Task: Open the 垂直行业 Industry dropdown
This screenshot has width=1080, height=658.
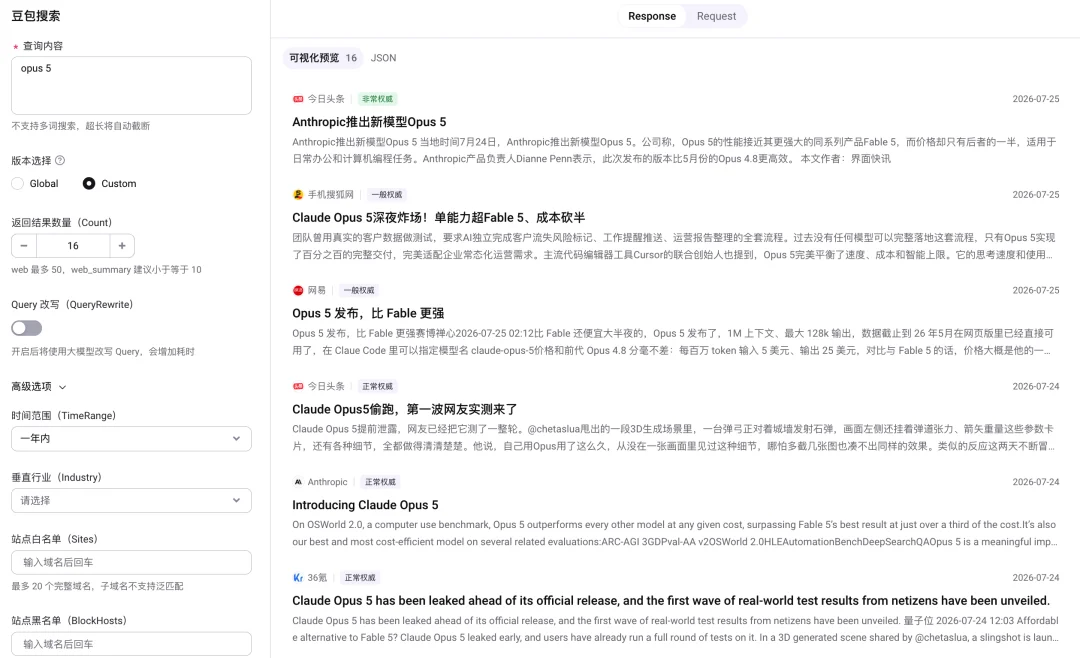Action: coord(131,501)
